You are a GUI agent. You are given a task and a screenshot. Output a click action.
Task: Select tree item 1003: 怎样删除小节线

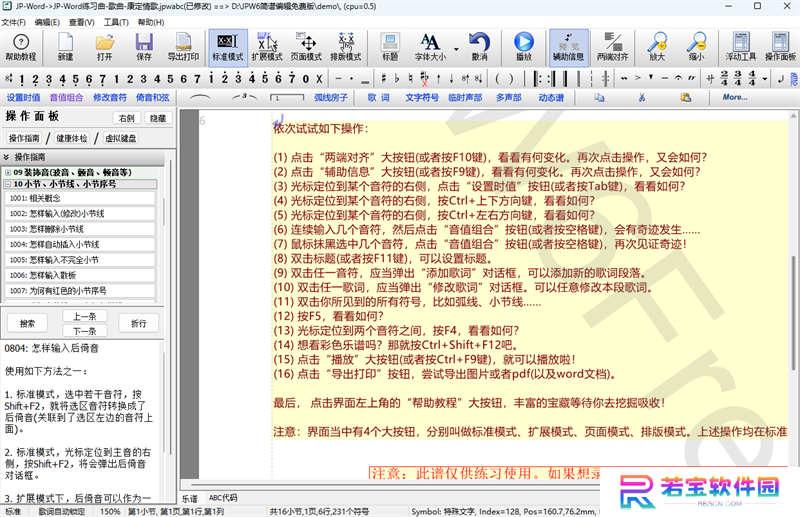pyautogui.click(x=80, y=229)
